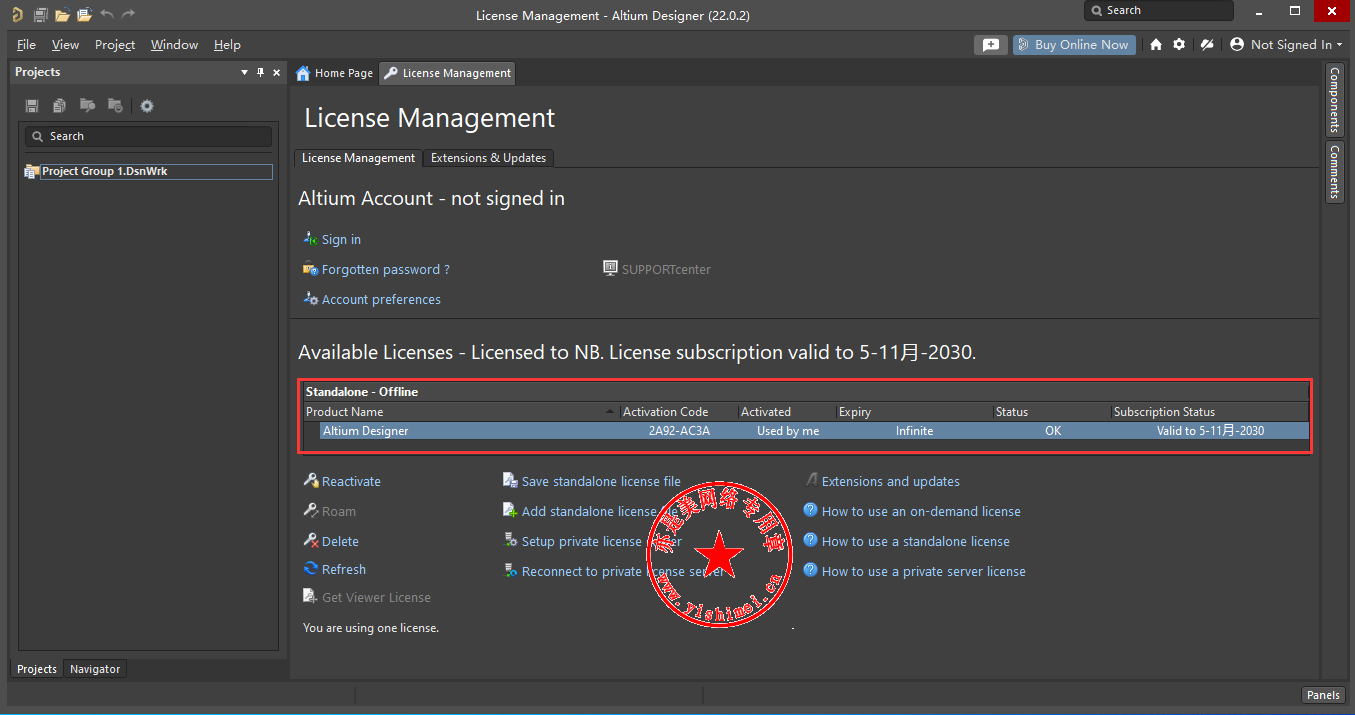Open the View menu
The width and height of the screenshot is (1355, 715).
point(65,45)
